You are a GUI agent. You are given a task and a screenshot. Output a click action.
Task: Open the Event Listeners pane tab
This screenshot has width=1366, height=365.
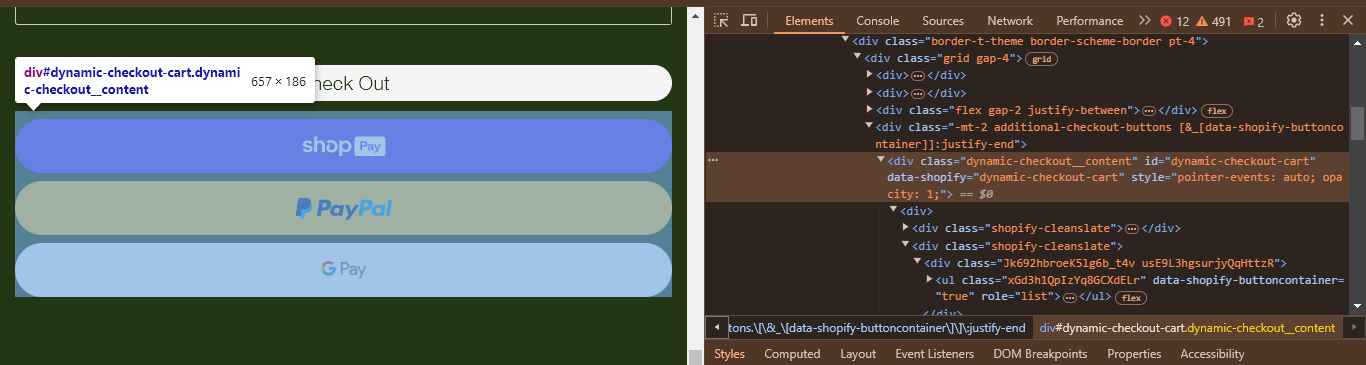[x=934, y=354]
